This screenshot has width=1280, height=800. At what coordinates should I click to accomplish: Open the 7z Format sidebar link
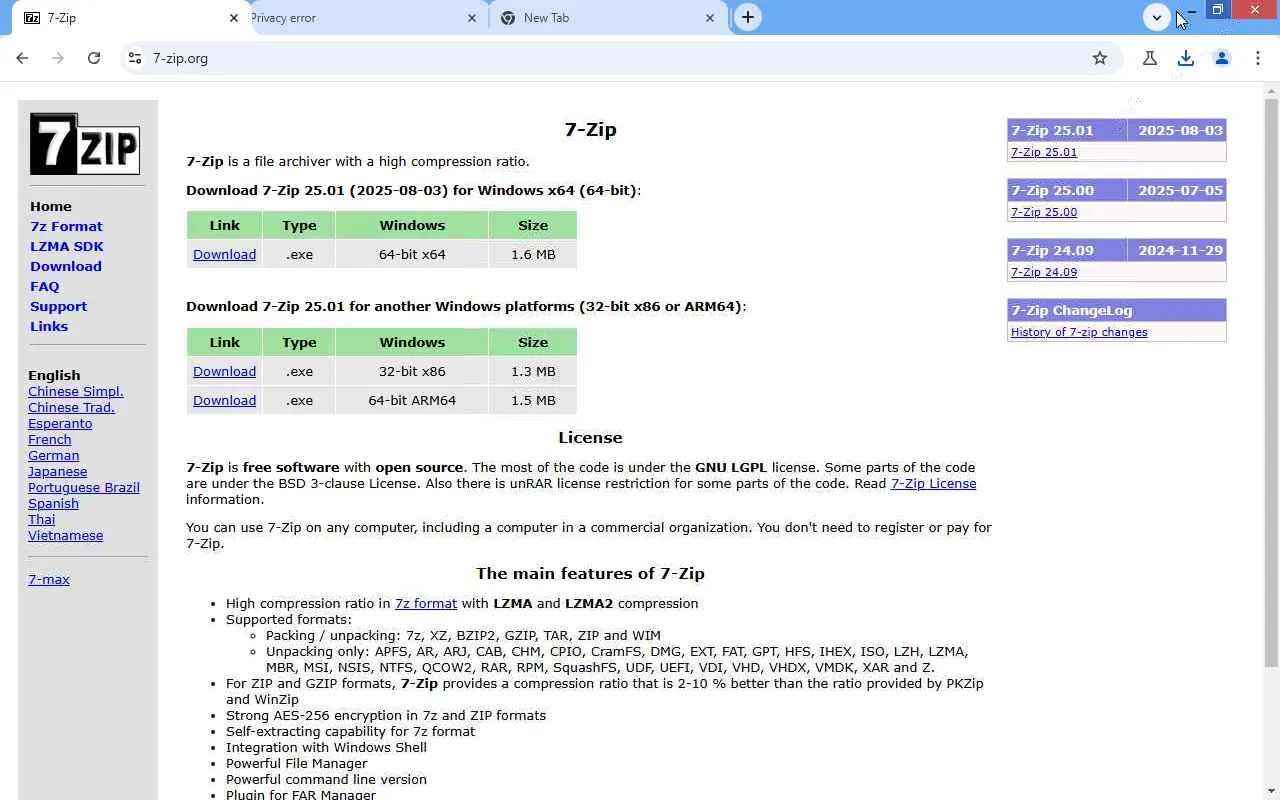(x=66, y=226)
